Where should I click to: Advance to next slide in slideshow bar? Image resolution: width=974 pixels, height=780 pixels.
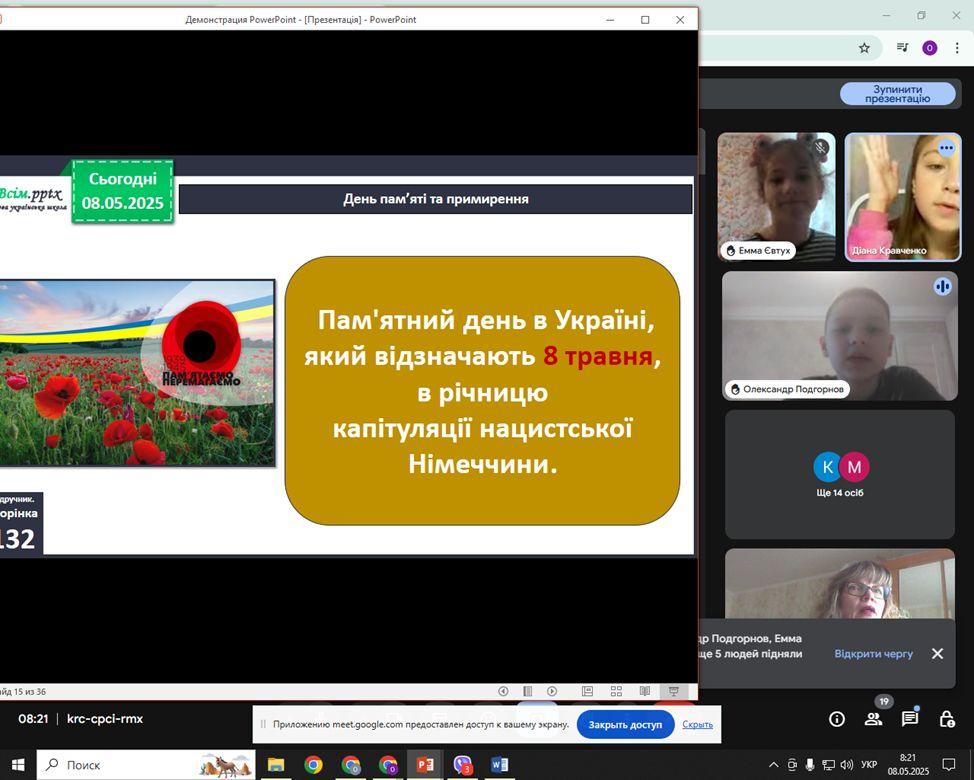click(552, 691)
